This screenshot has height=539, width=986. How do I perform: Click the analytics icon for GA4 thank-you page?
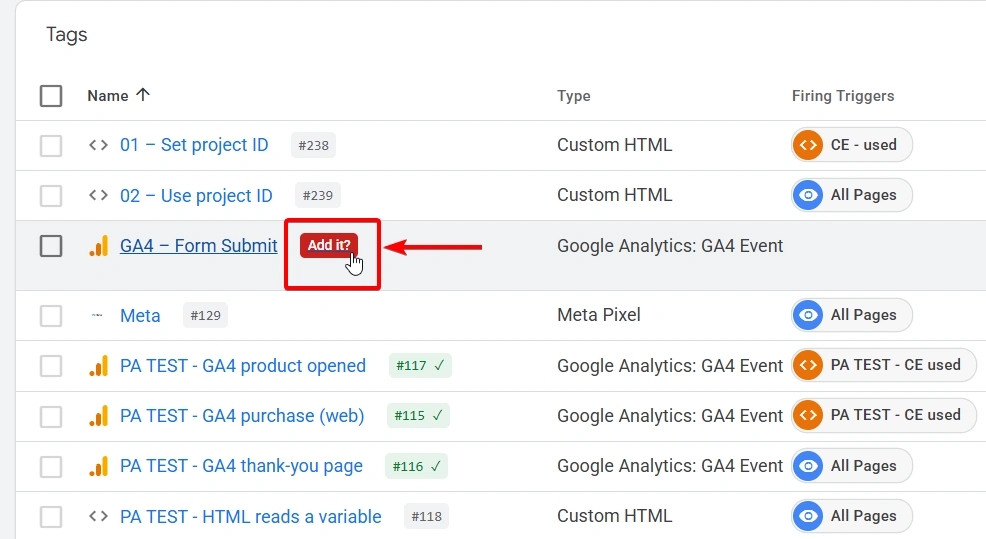[x=98, y=467]
